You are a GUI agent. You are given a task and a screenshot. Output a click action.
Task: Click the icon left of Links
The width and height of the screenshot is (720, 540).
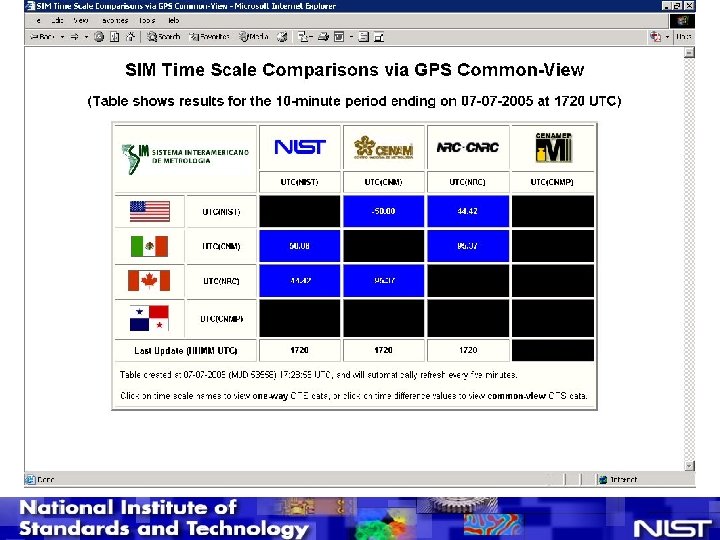[x=655, y=37]
